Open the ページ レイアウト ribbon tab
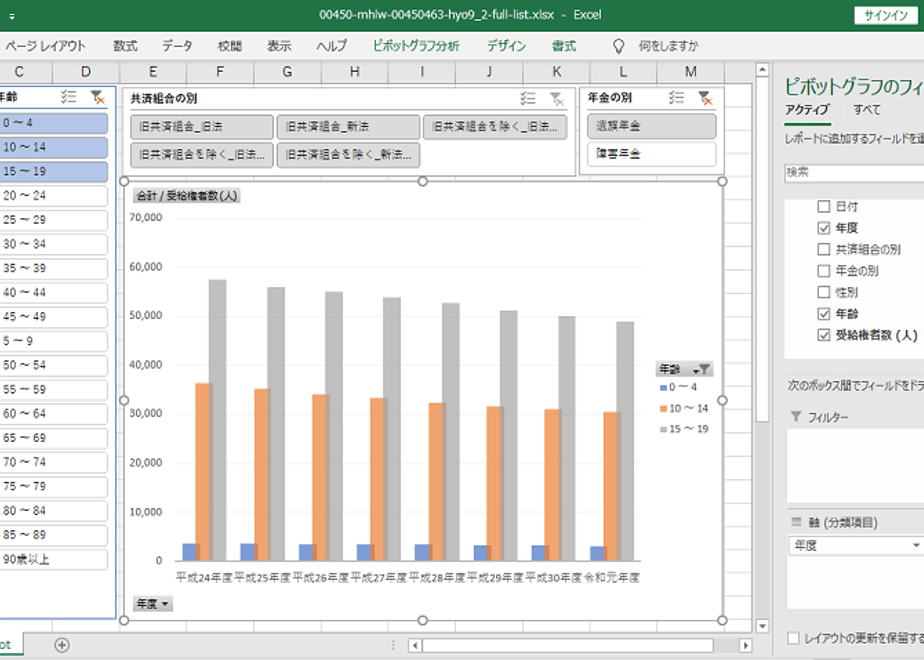This screenshot has height=660, width=924. point(45,46)
